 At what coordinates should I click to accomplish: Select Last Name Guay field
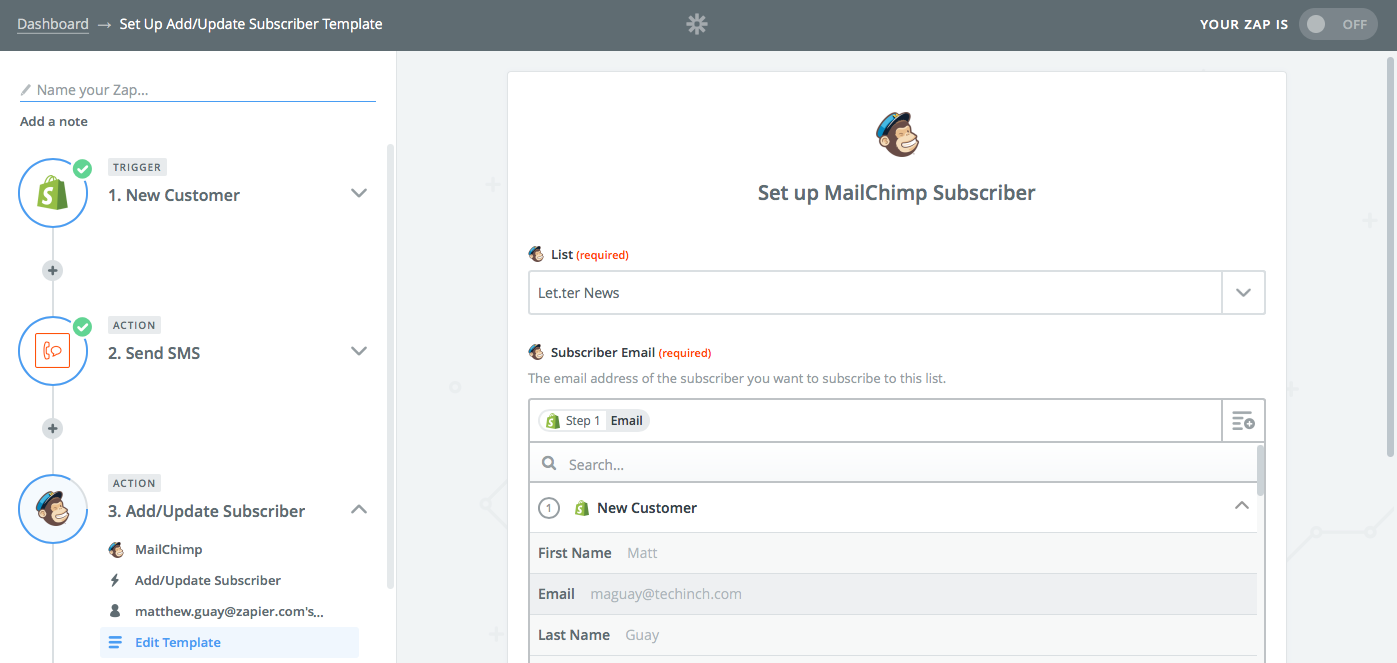click(893, 635)
